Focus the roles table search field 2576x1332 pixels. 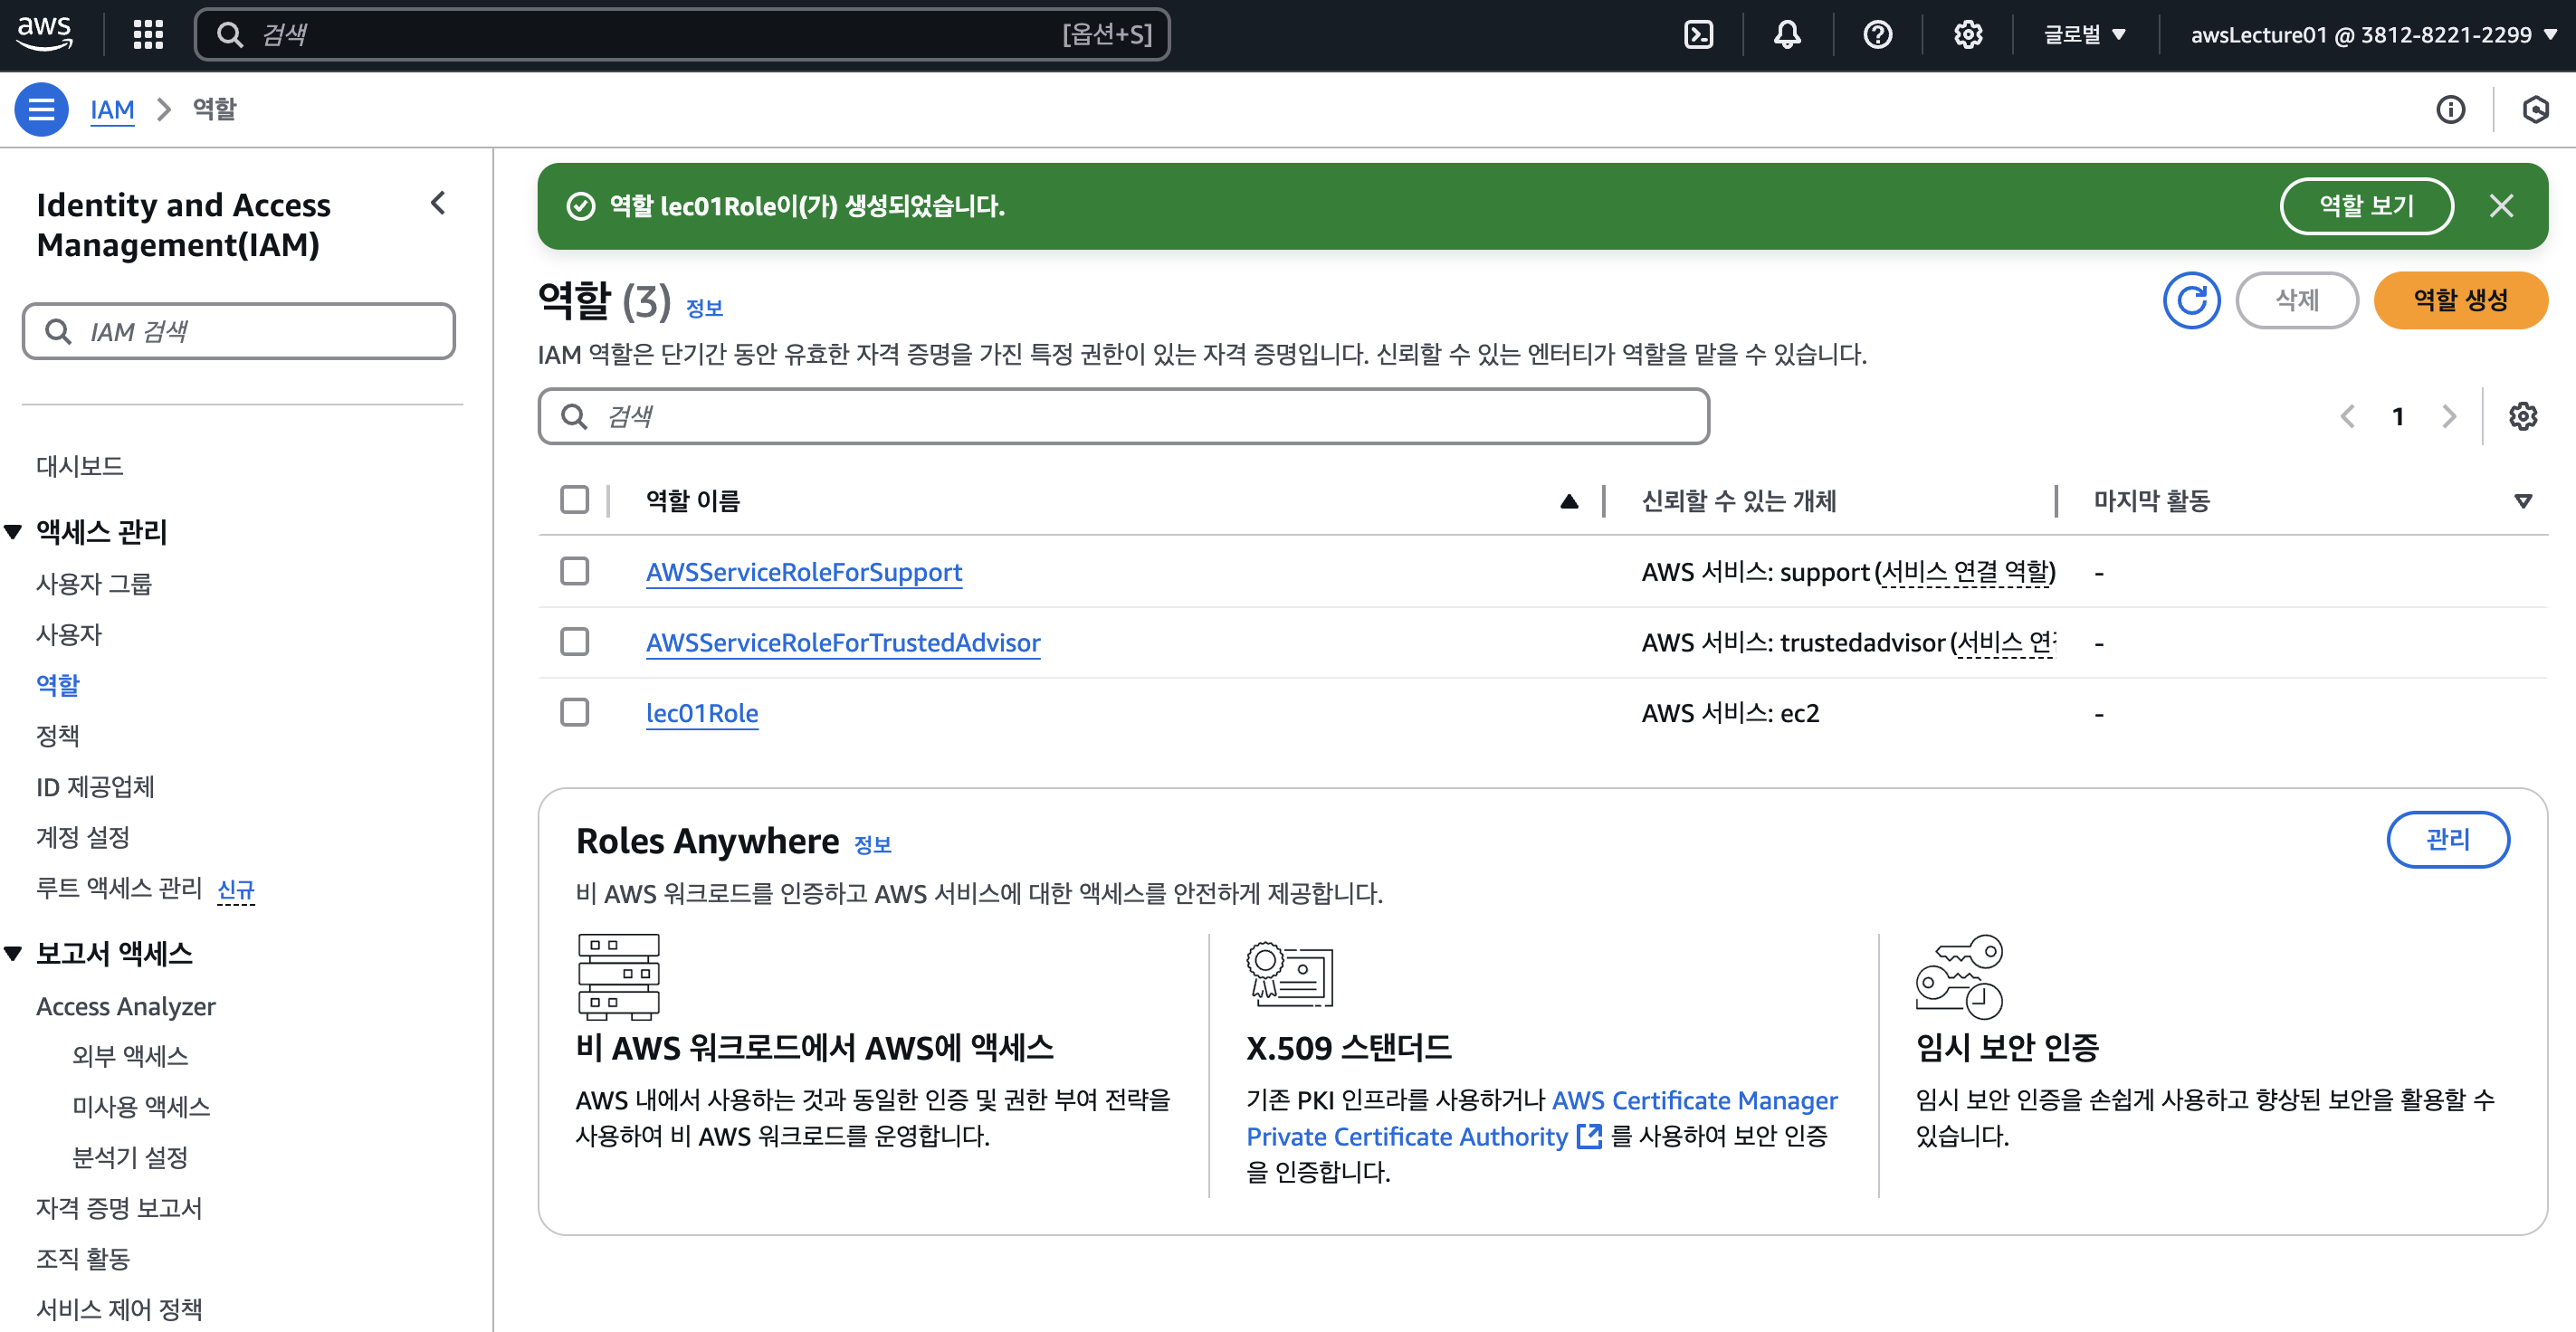1124,416
